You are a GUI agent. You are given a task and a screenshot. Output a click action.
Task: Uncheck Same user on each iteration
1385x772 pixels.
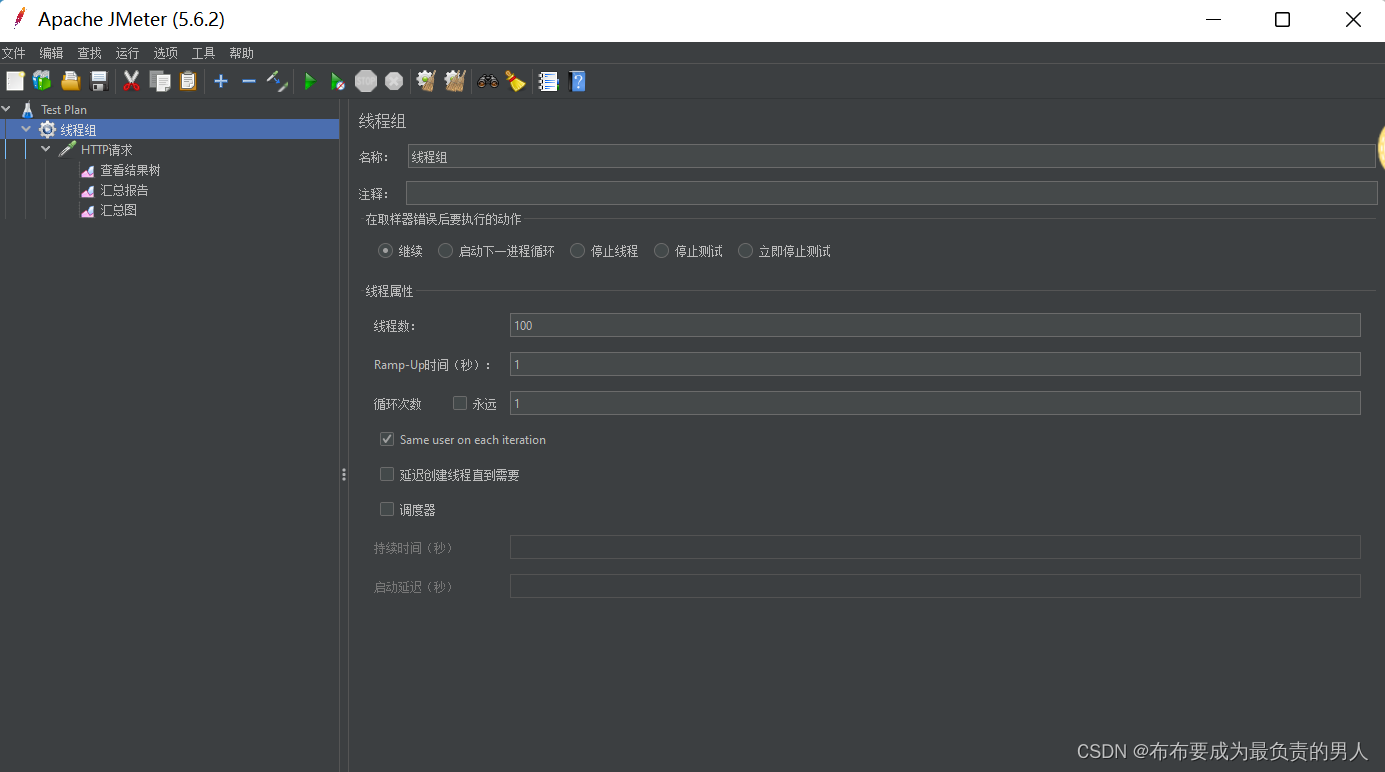(387, 439)
